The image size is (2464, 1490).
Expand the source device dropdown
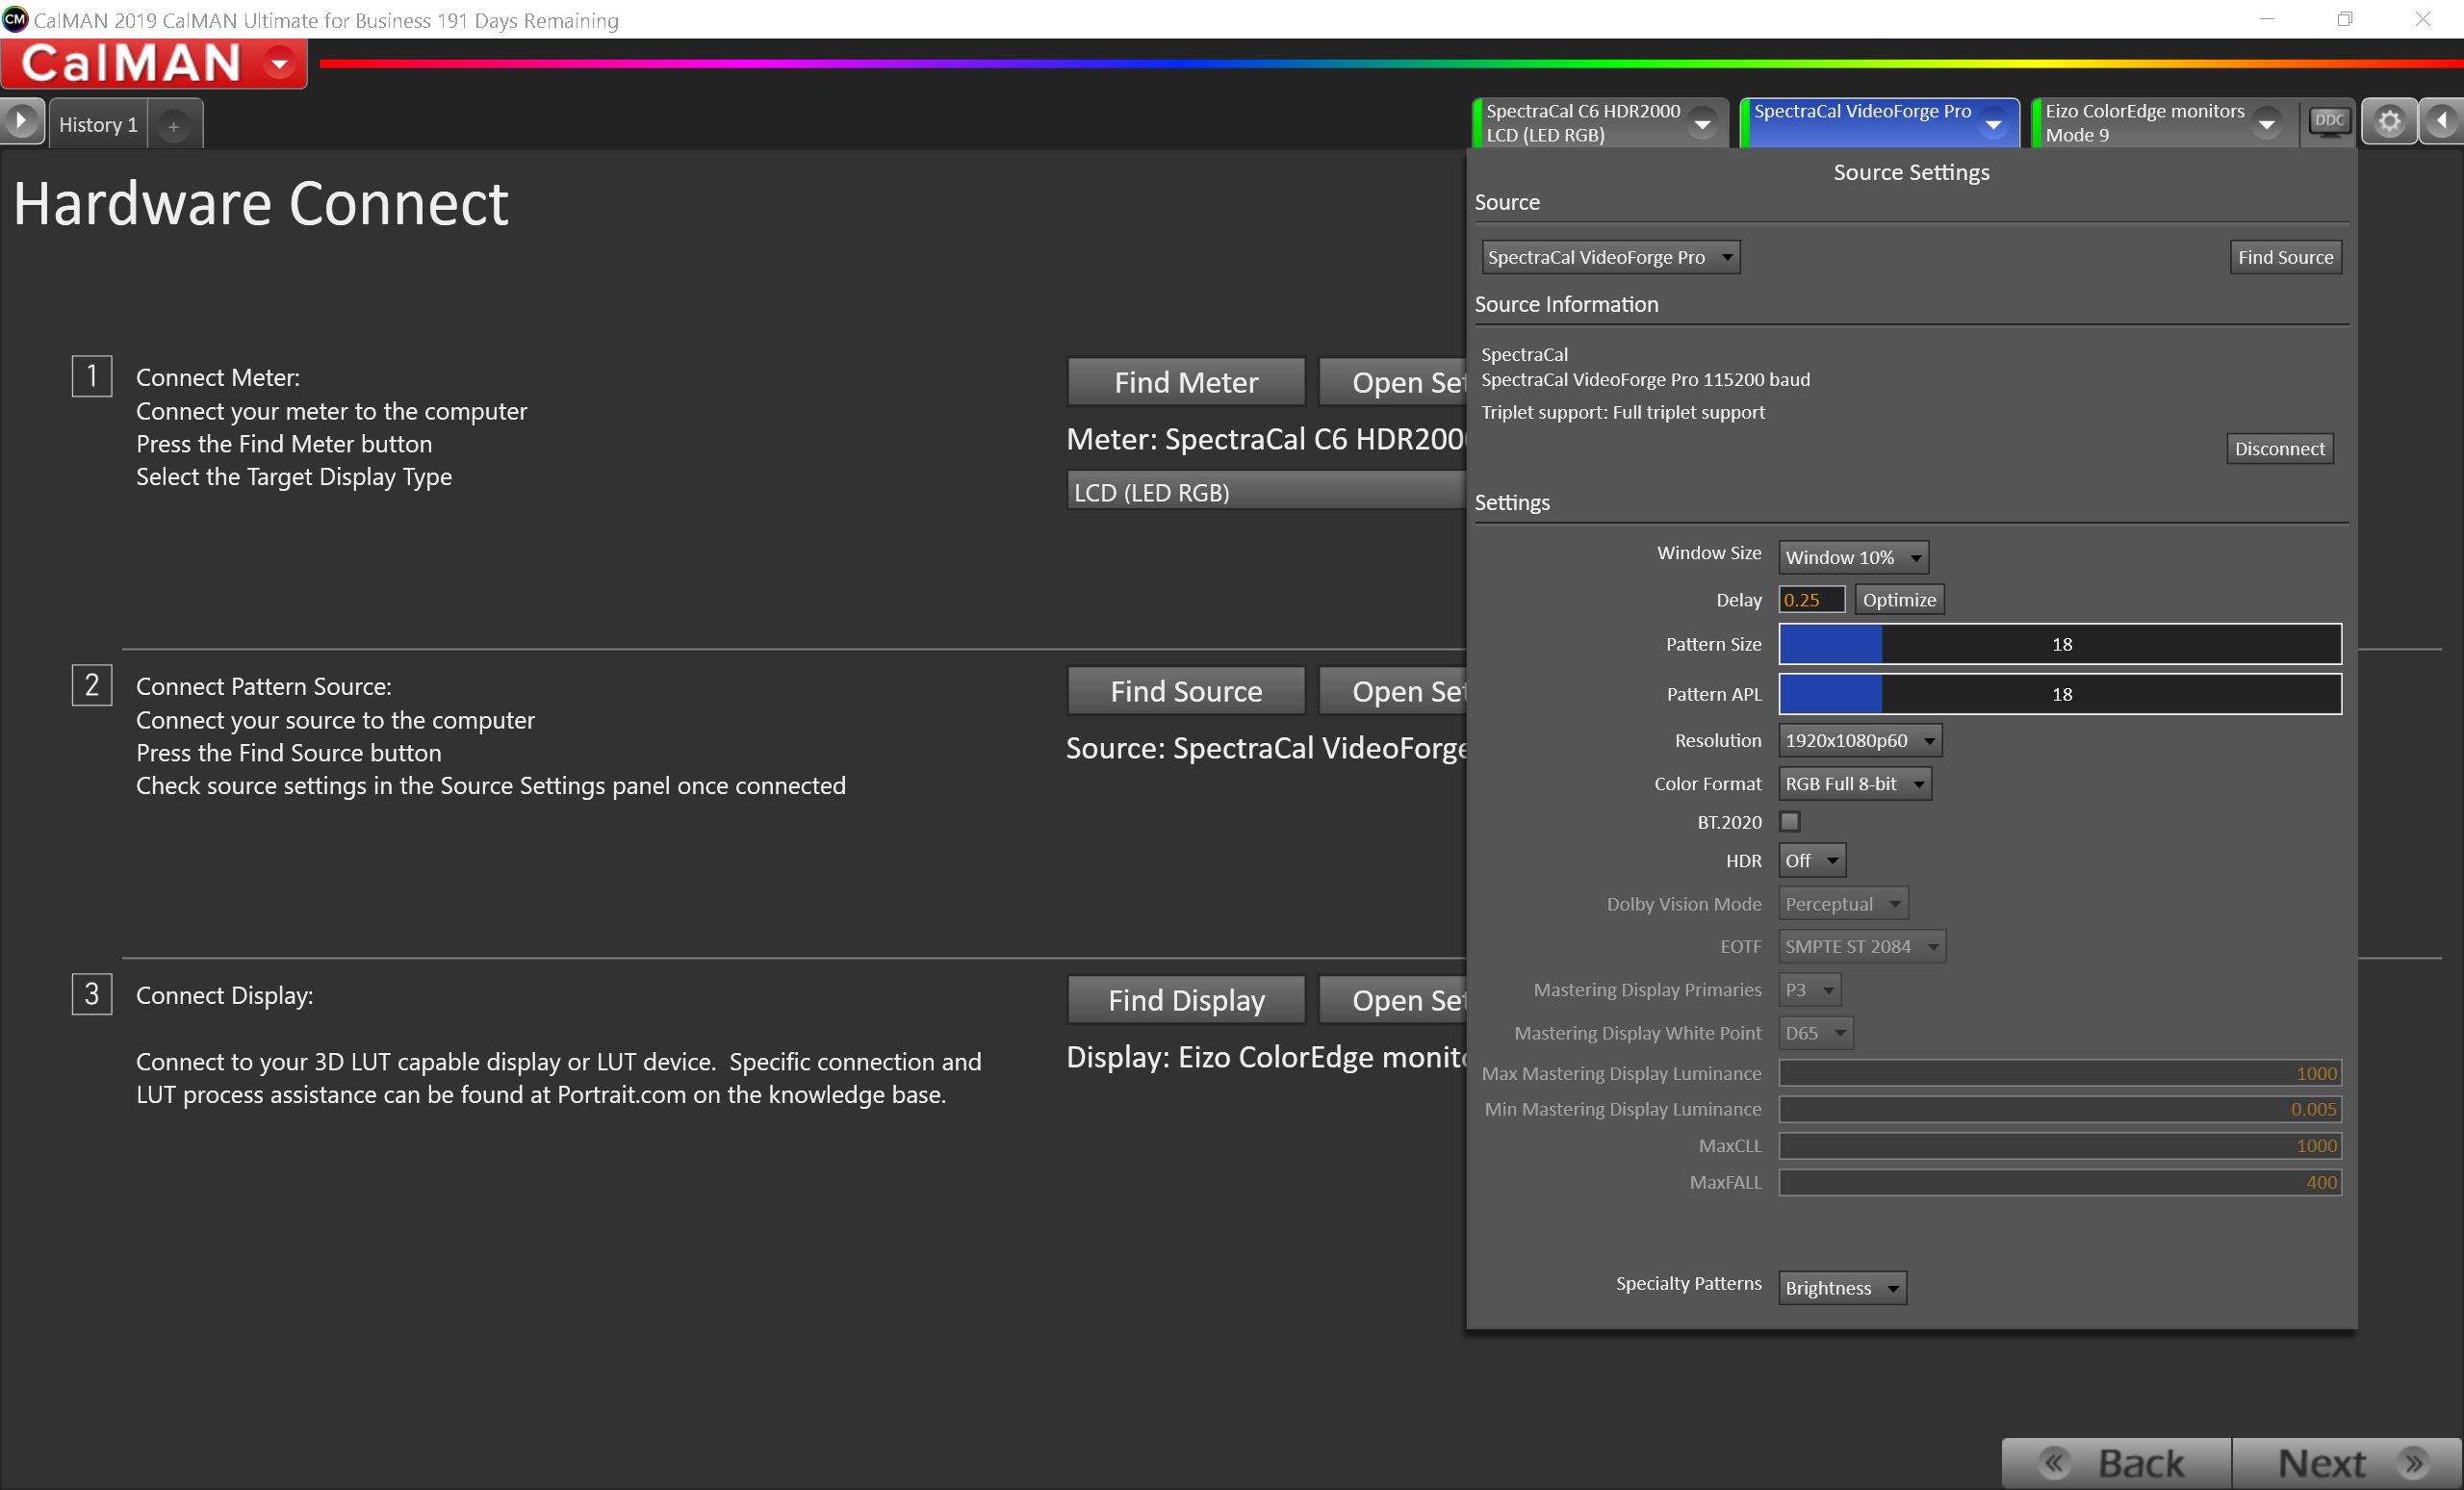pos(1610,257)
